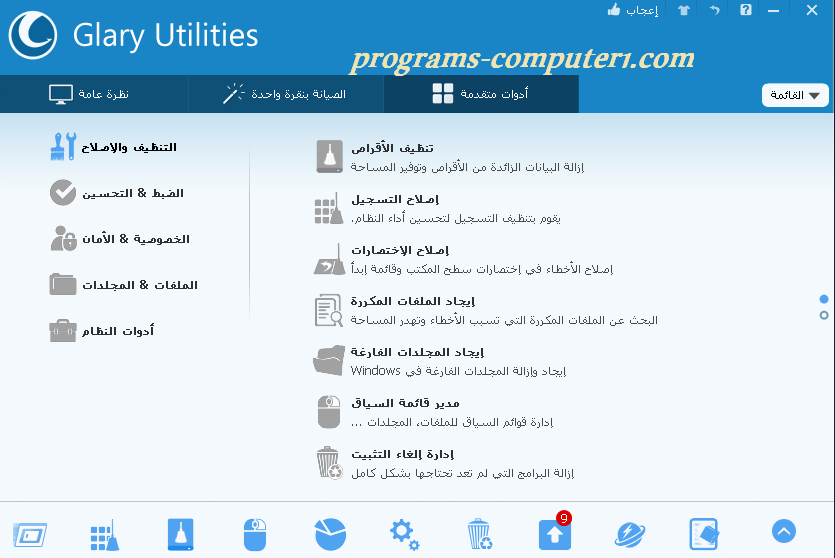The image size is (835, 558).
Task: Click the folder category icon
Action: 63,284
